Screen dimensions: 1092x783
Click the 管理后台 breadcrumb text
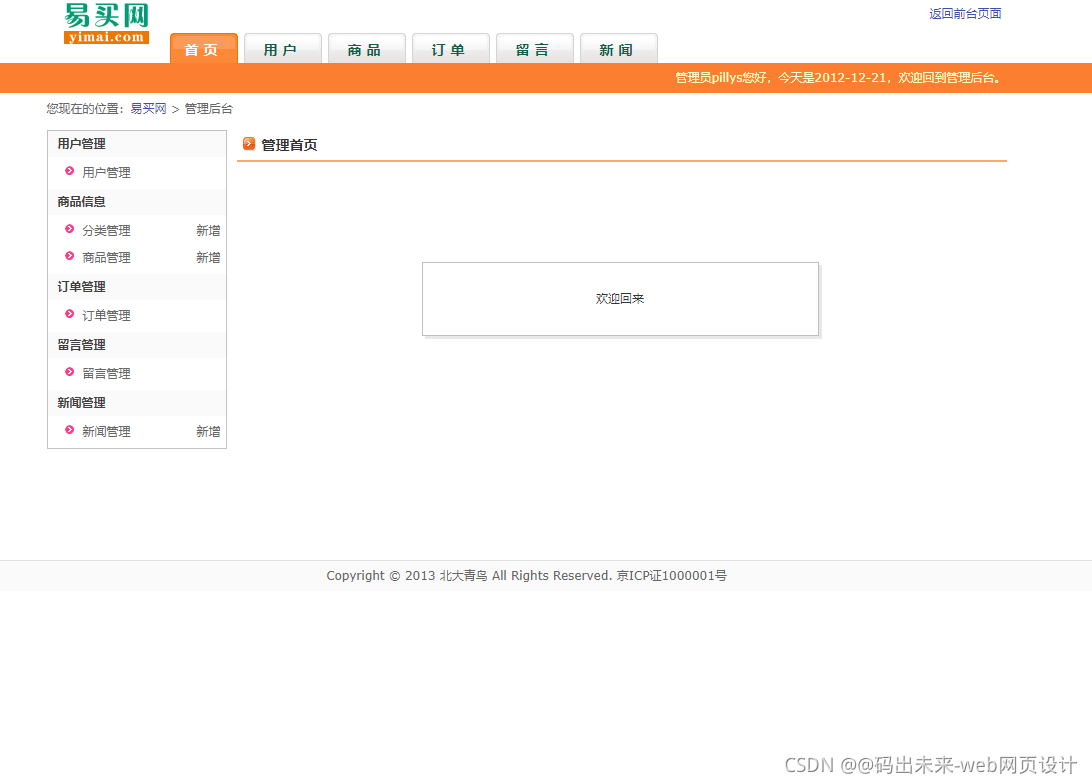[x=208, y=109]
